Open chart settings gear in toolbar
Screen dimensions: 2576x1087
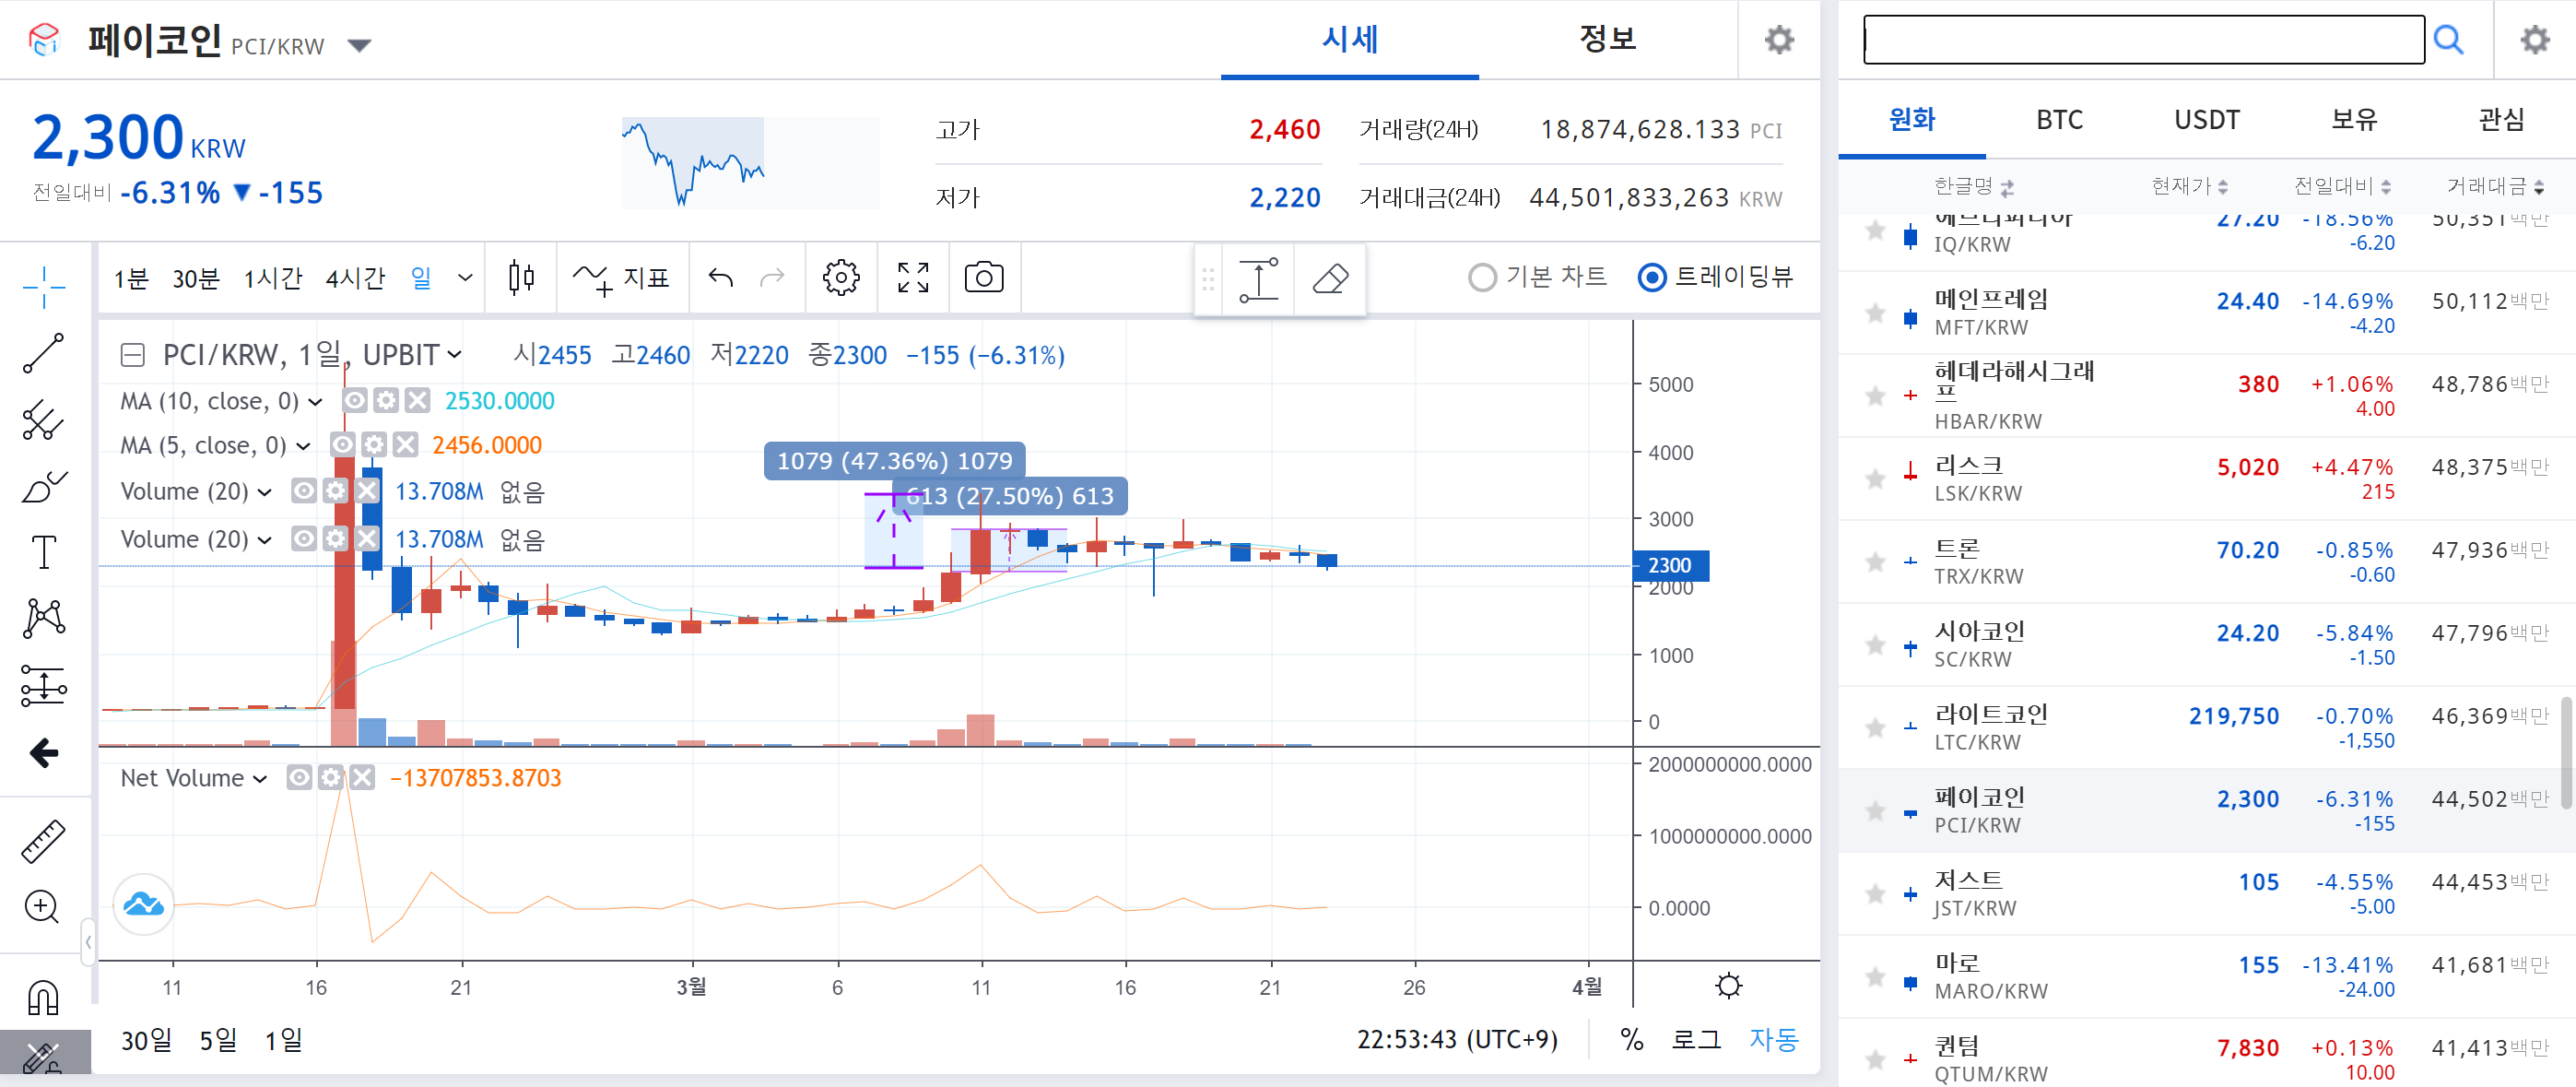point(840,277)
